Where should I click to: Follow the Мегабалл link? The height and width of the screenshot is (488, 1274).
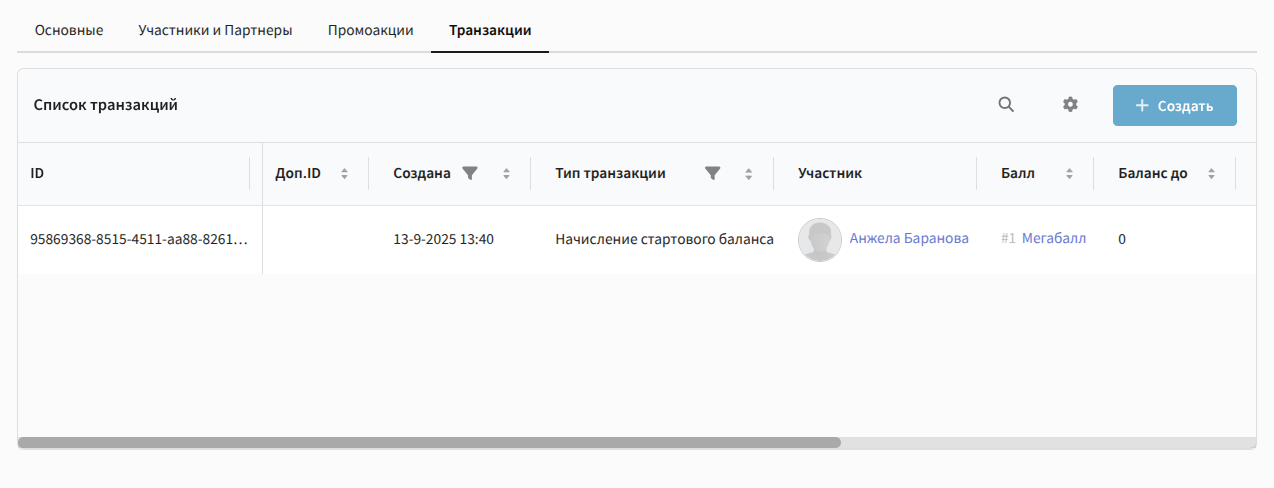click(1053, 239)
